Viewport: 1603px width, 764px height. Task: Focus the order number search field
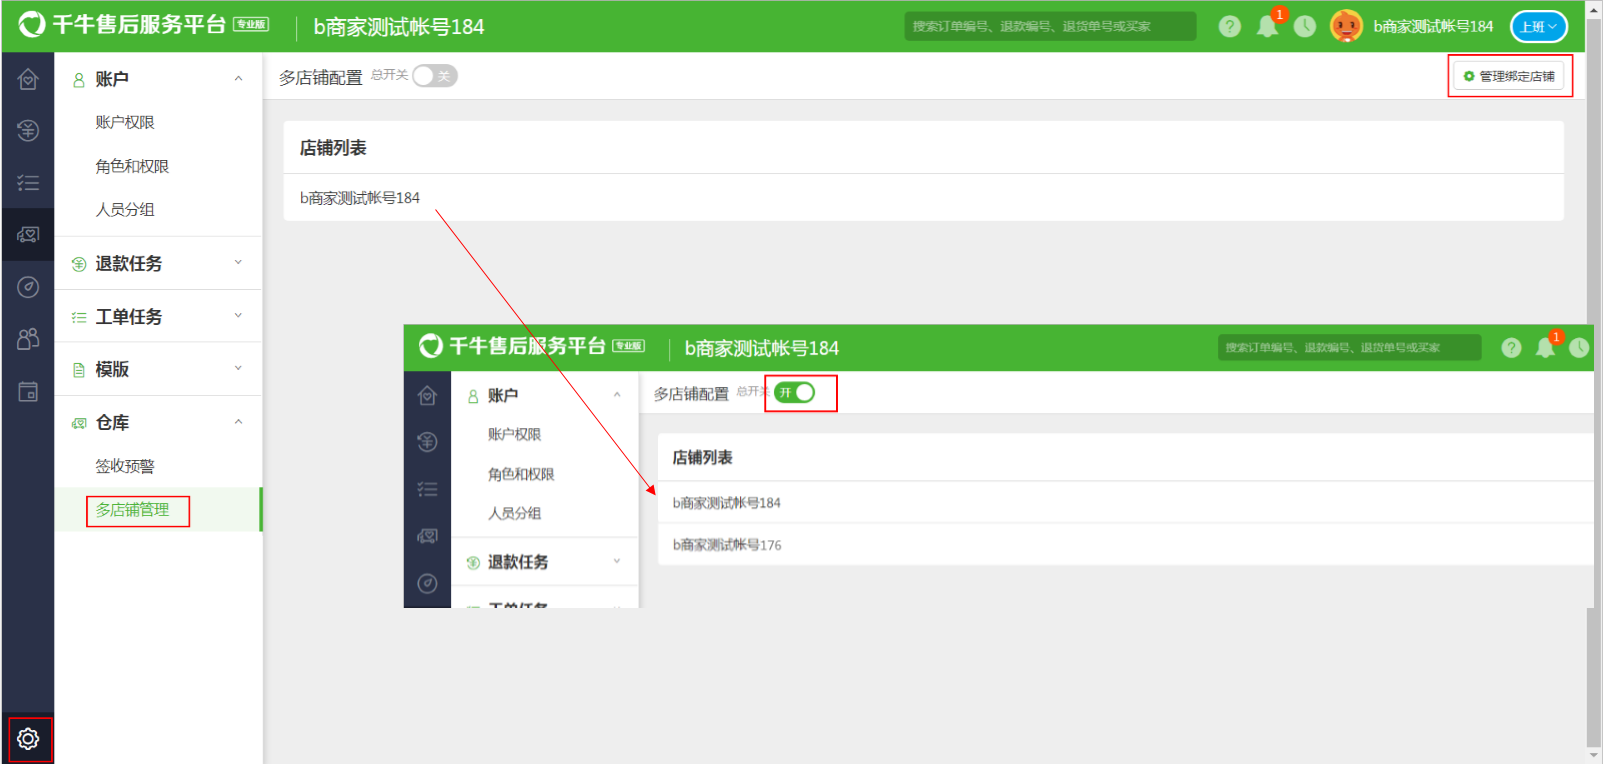coord(1050,26)
